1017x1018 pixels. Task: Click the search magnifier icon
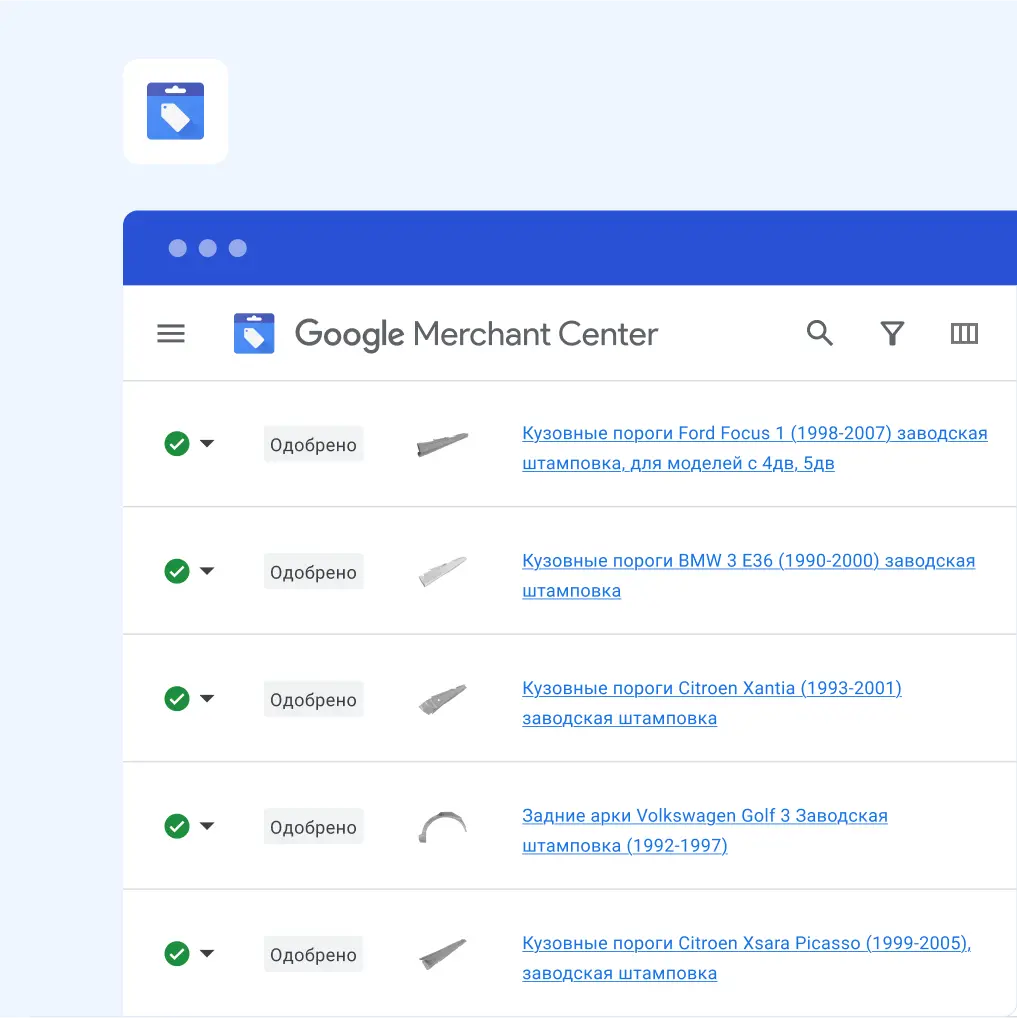819,333
